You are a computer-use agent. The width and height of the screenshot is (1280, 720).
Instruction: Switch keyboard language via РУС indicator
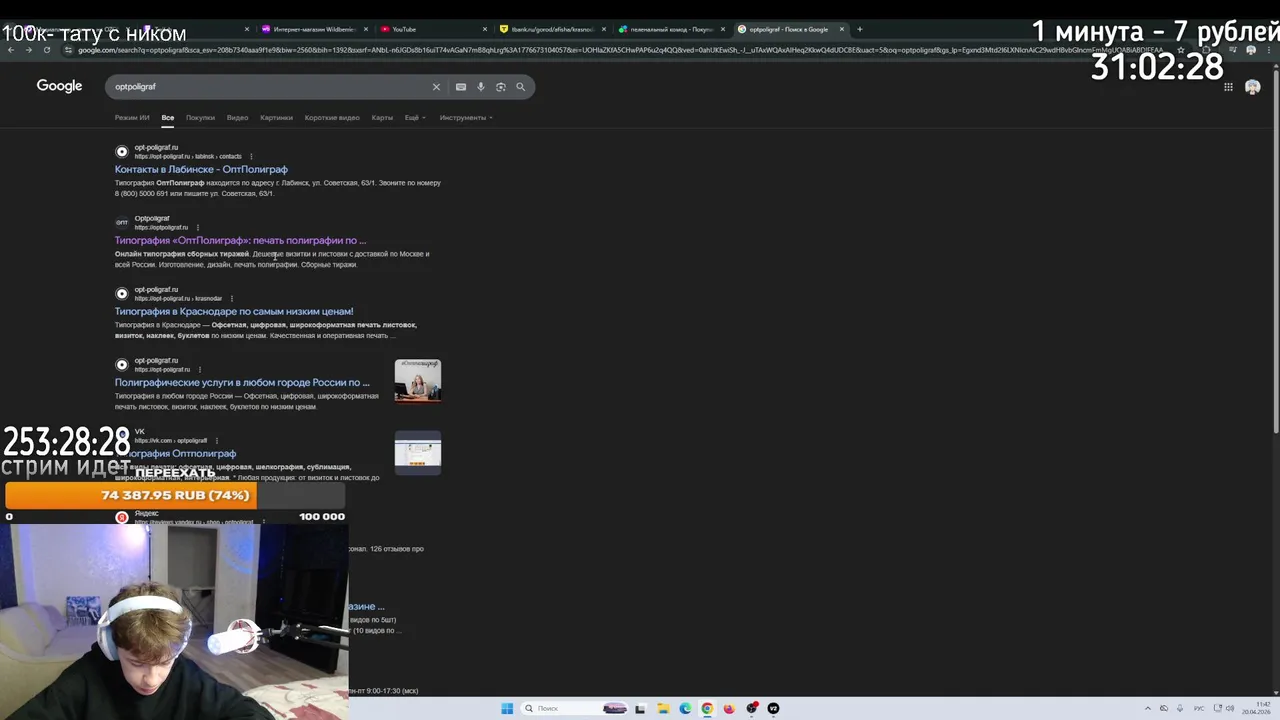1198,708
